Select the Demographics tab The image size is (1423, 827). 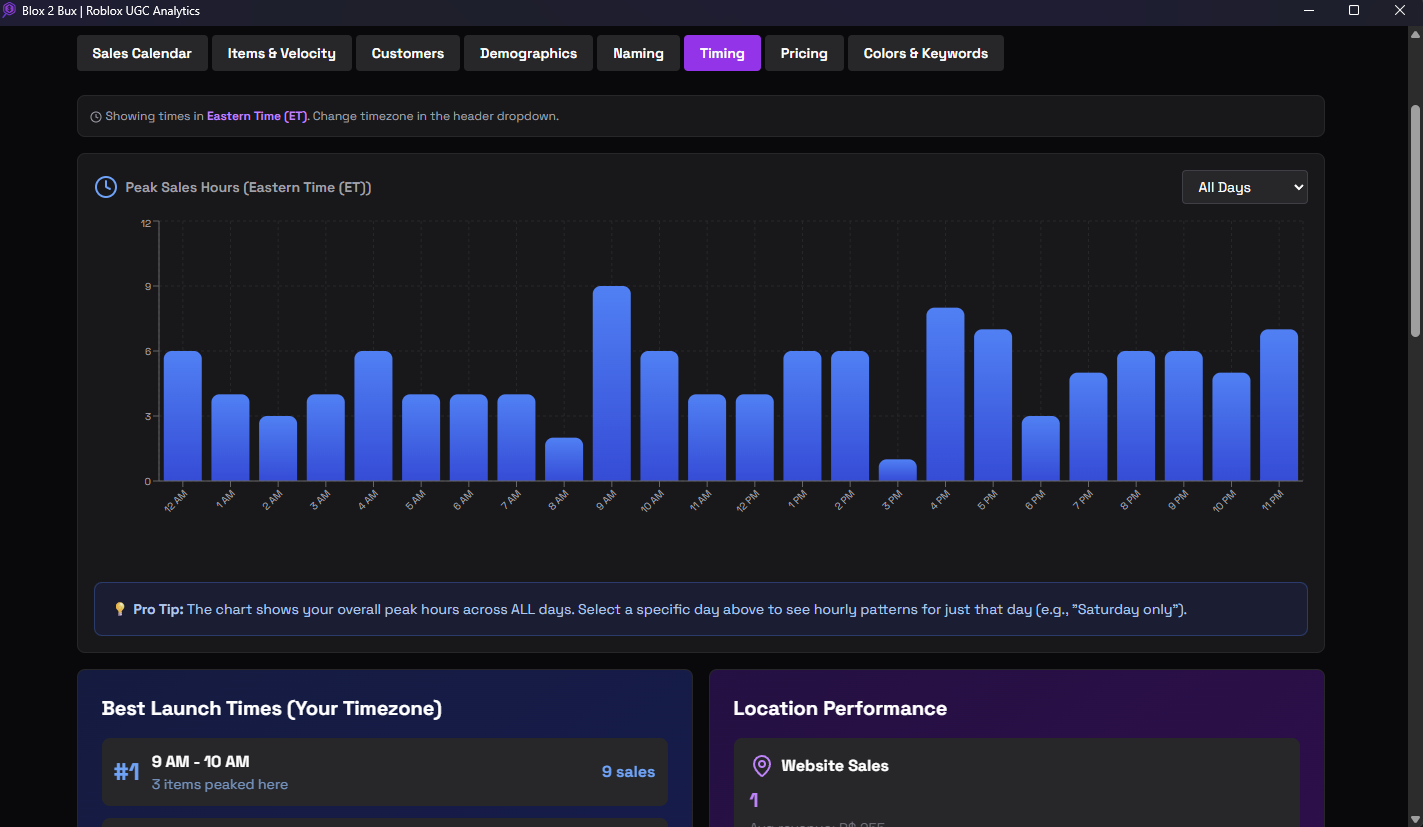(528, 53)
